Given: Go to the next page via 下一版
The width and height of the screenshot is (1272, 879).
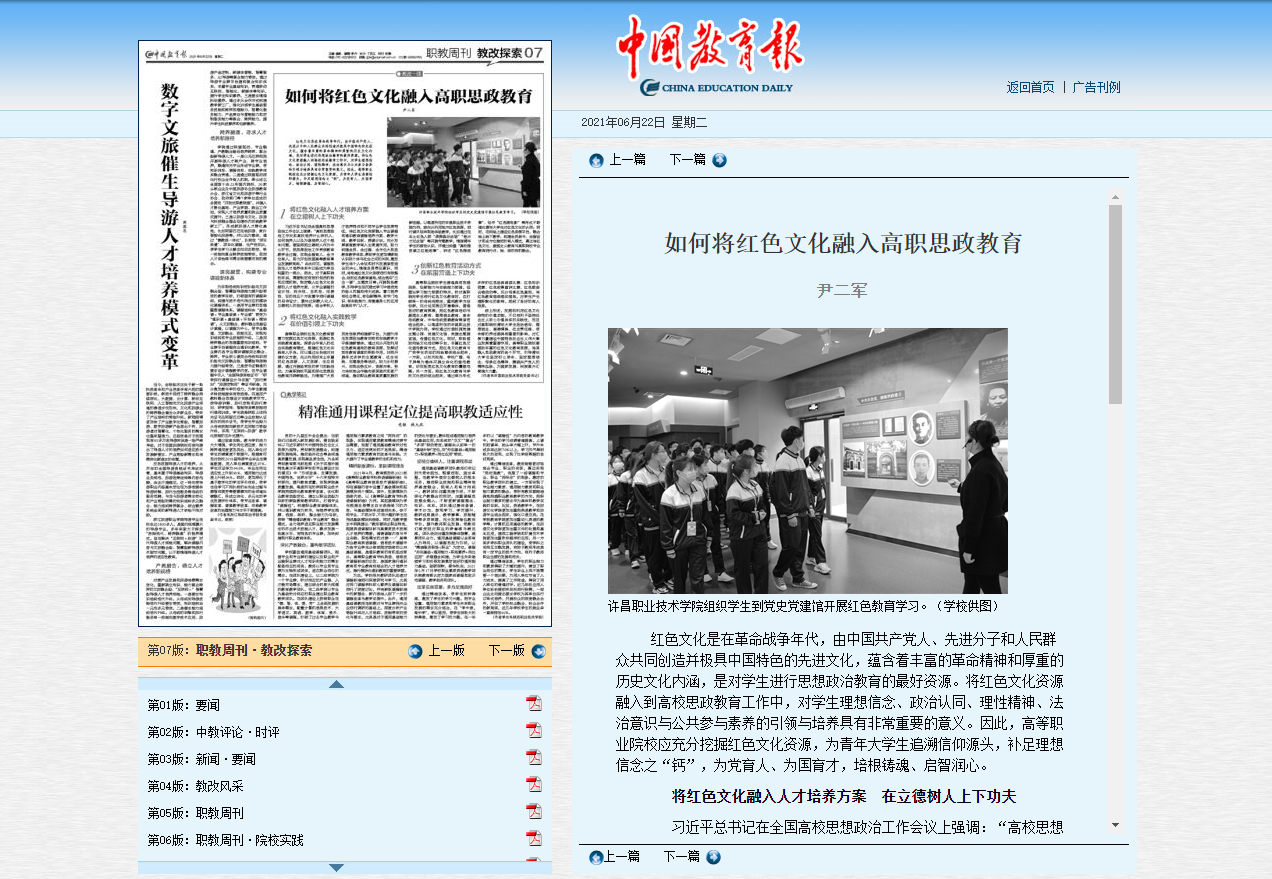Looking at the screenshot, I should coord(507,651).
